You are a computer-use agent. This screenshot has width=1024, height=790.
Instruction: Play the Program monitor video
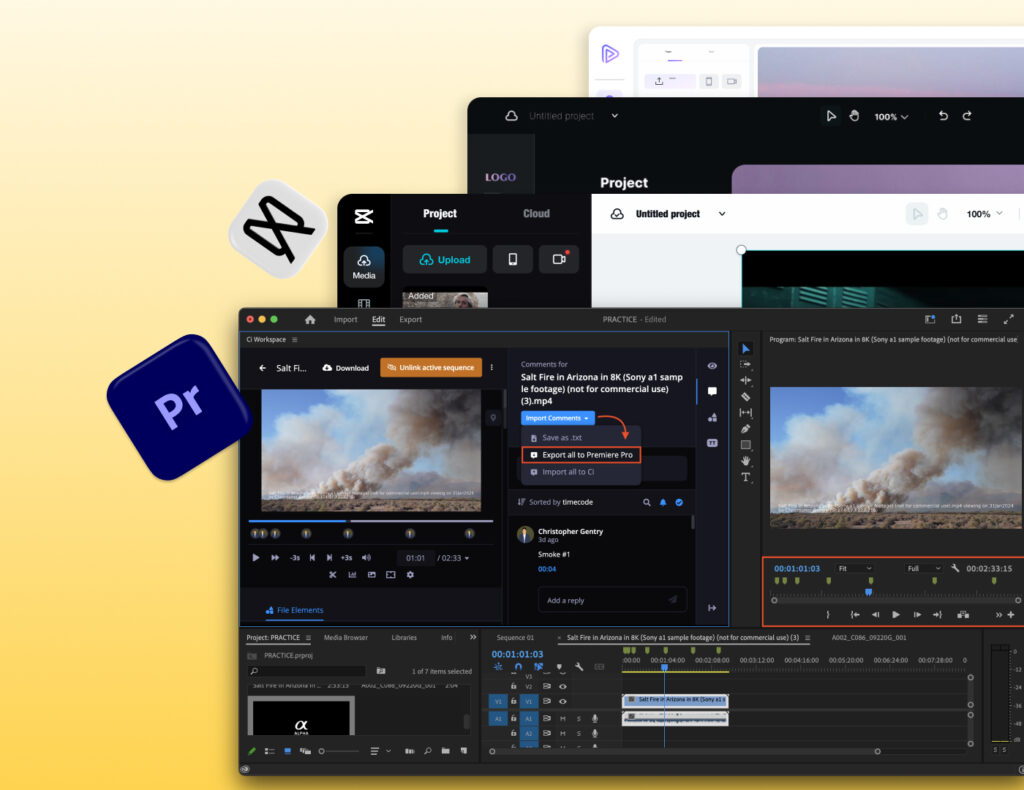coord(896,614)
